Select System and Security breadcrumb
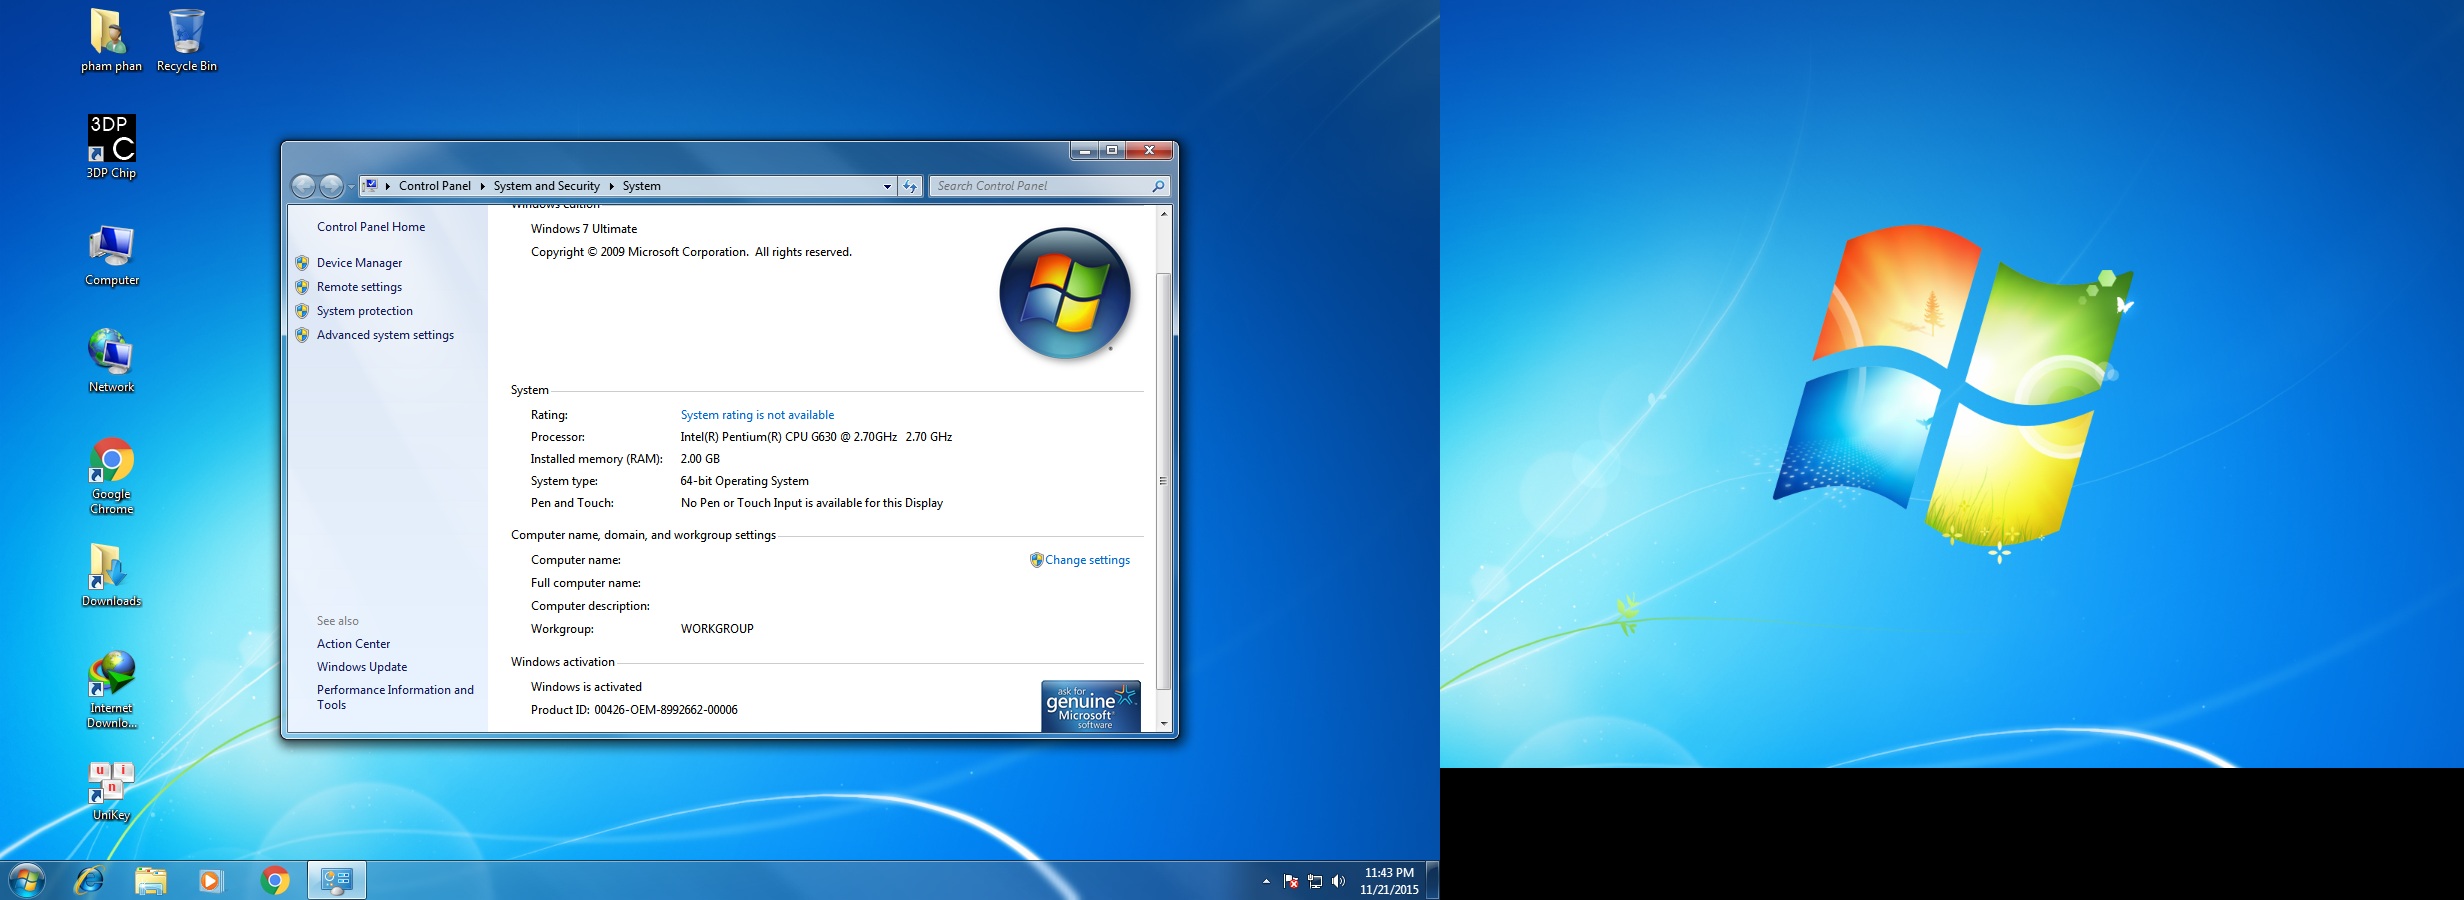 pos(546,186)
